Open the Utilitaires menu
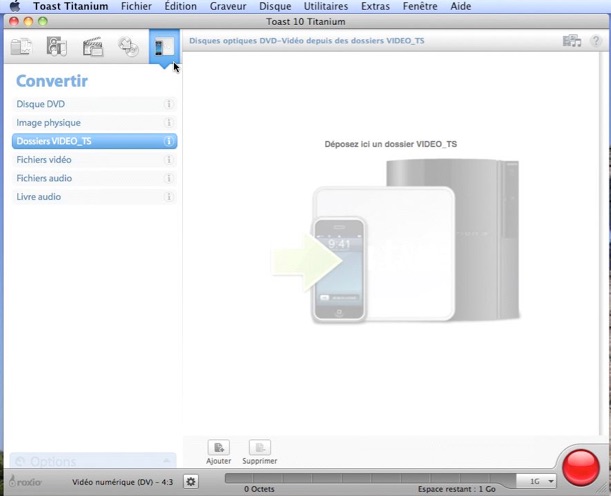This screenshot has height=496, width=611. click(326, 6)
